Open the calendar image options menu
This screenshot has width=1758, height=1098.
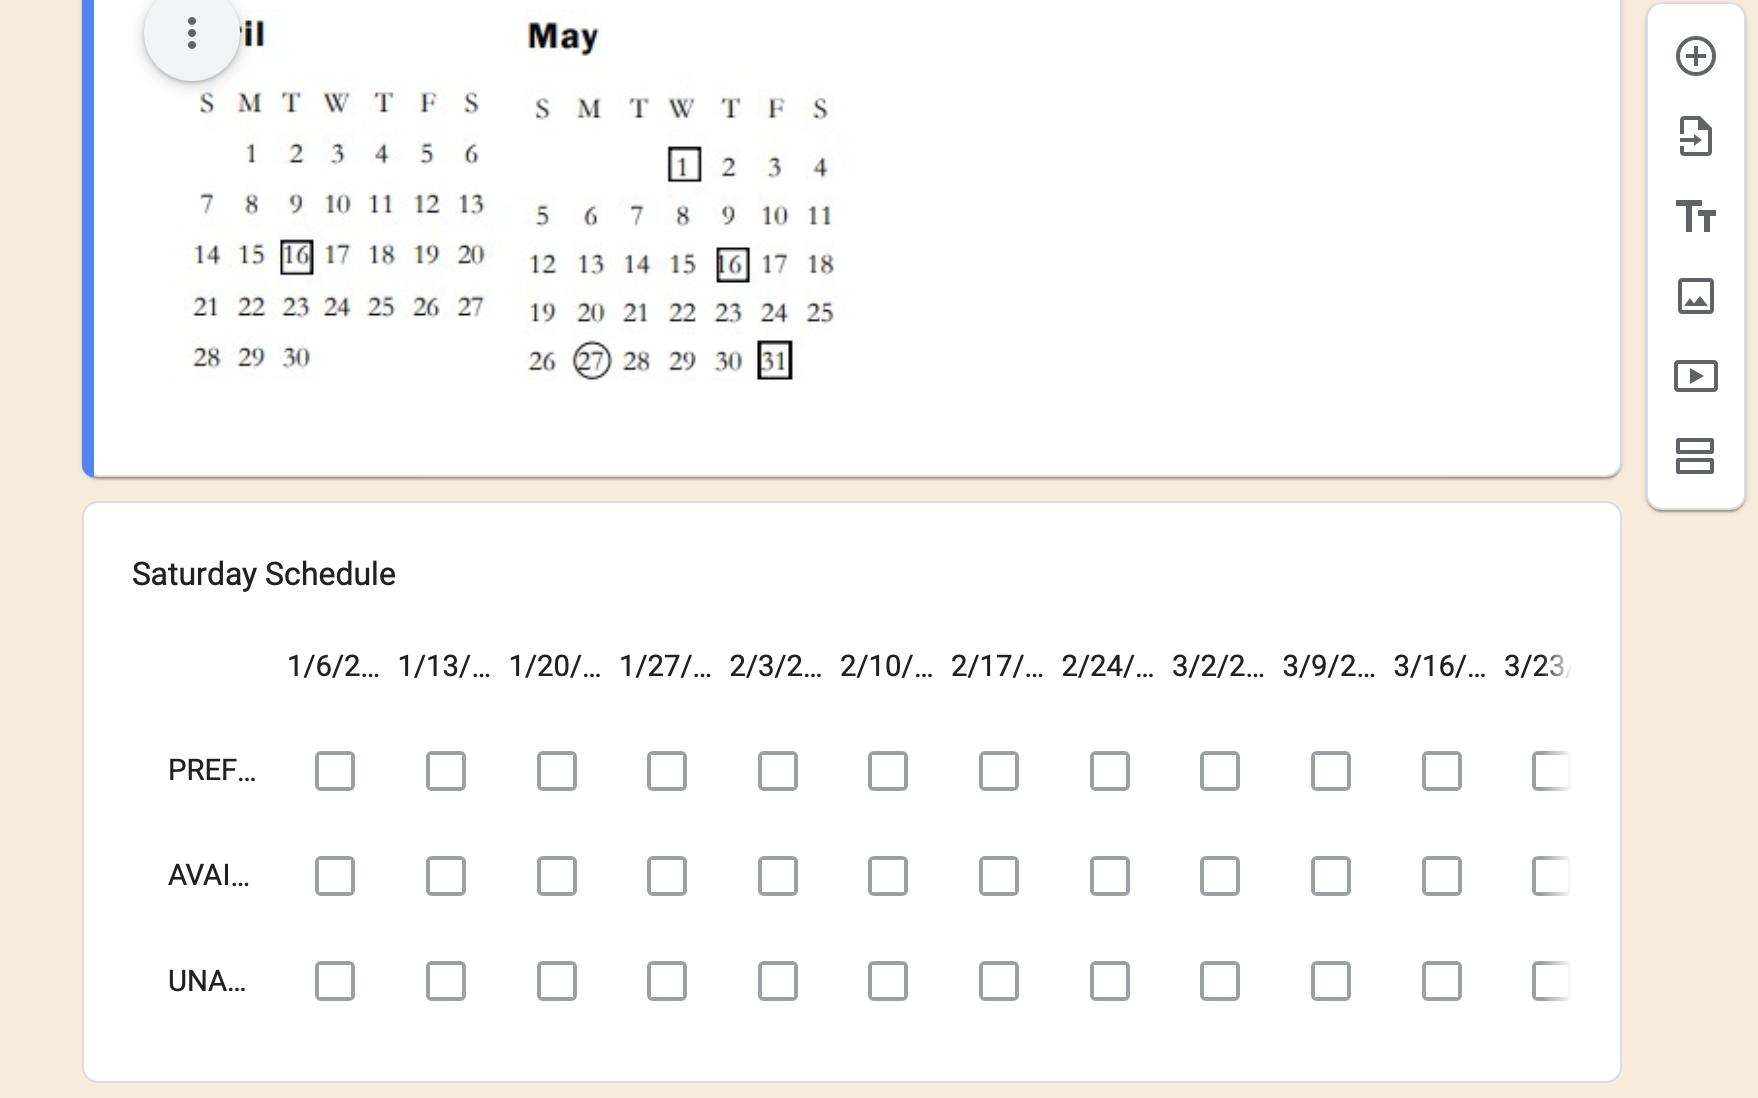(x=191, y=35)
